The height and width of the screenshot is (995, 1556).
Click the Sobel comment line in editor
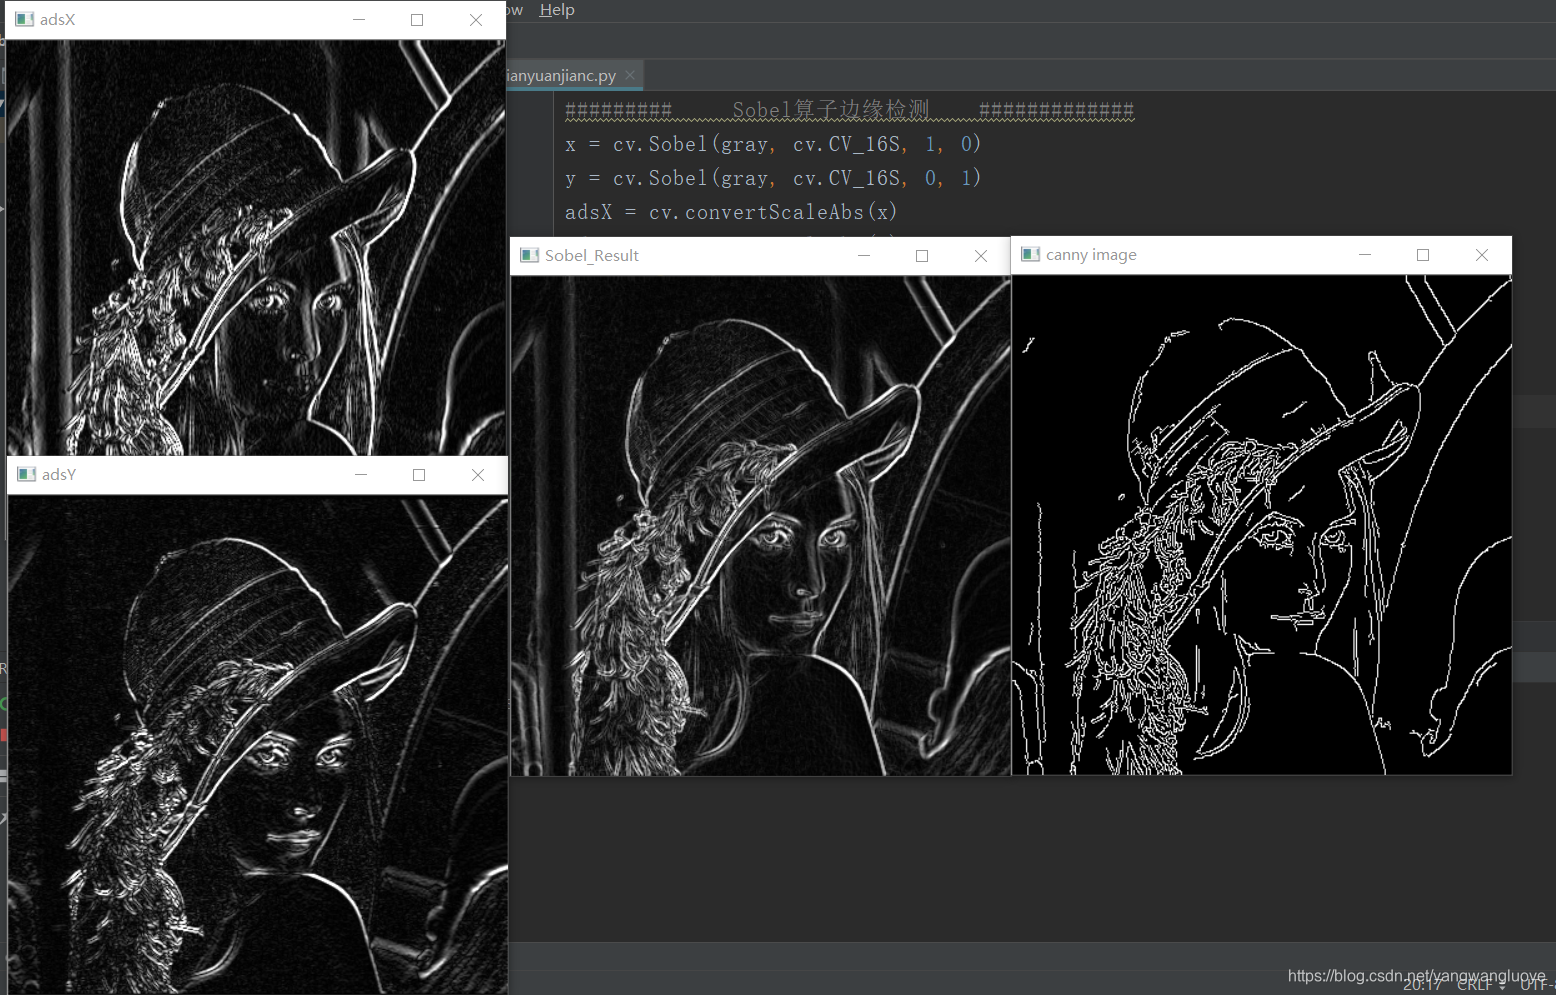849,110
